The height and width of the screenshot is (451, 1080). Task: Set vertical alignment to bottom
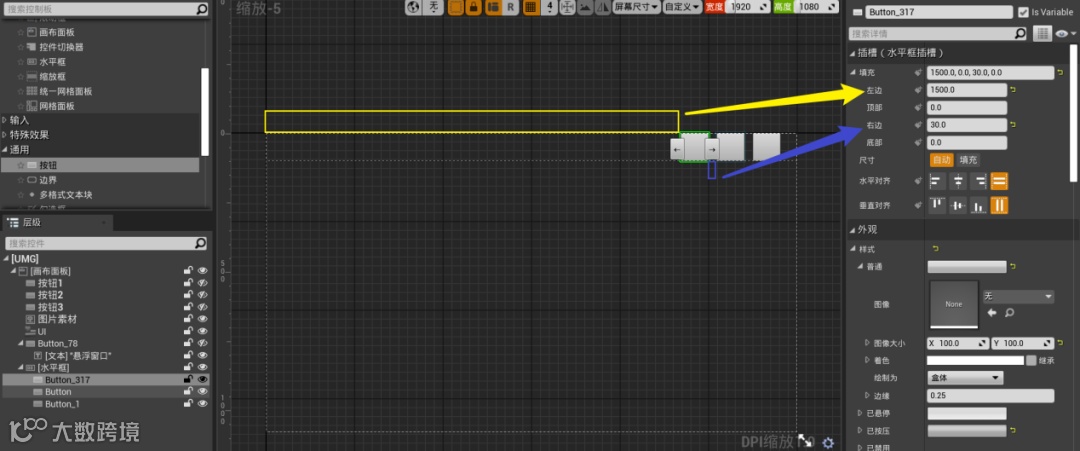coord(979,204)
